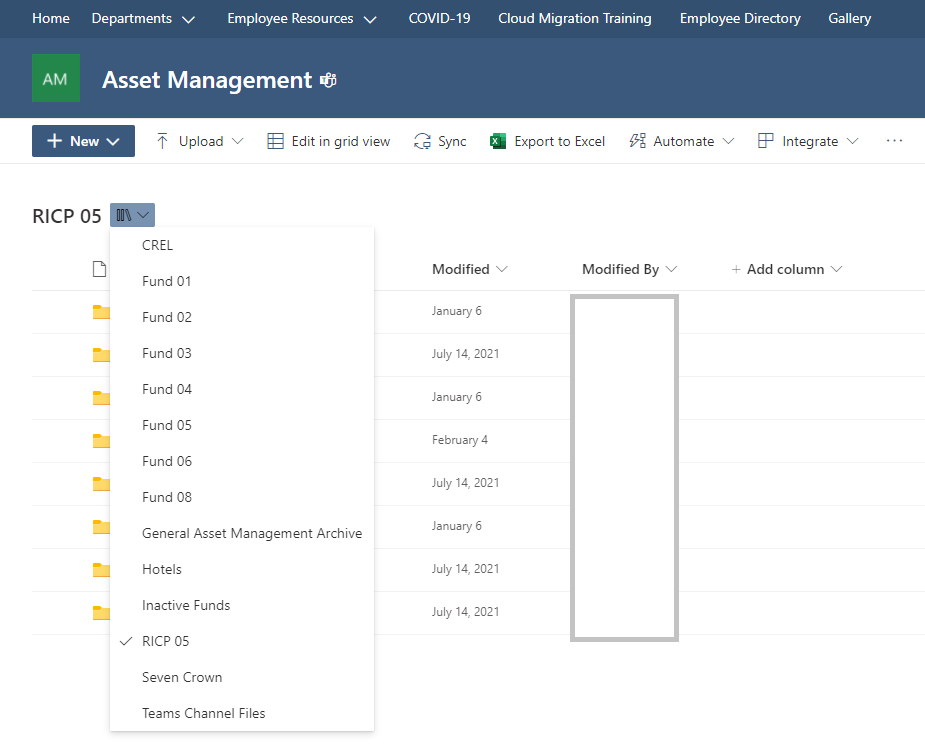Open the Modified By column menu
Image resolution: width=925 pixels, height=756 pixels.
(x=629, y=269)
